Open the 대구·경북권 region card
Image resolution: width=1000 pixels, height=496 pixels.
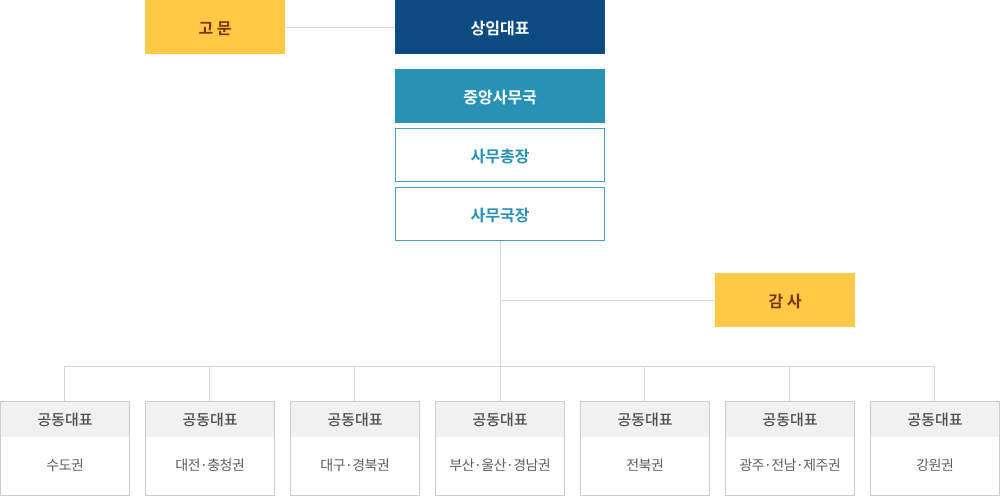coord(355,448)
